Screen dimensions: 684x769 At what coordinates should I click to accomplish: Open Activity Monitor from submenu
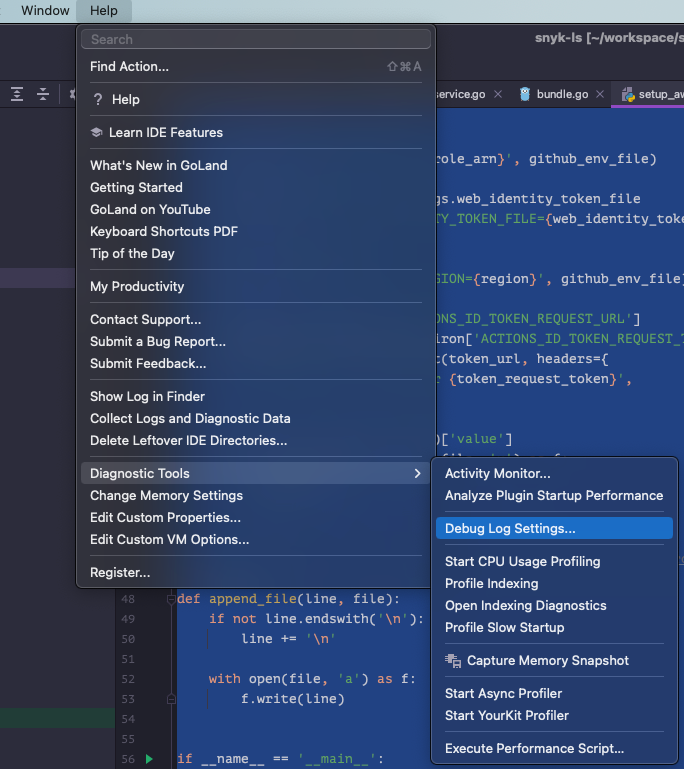pyautogui.click(x=497, y=474)
